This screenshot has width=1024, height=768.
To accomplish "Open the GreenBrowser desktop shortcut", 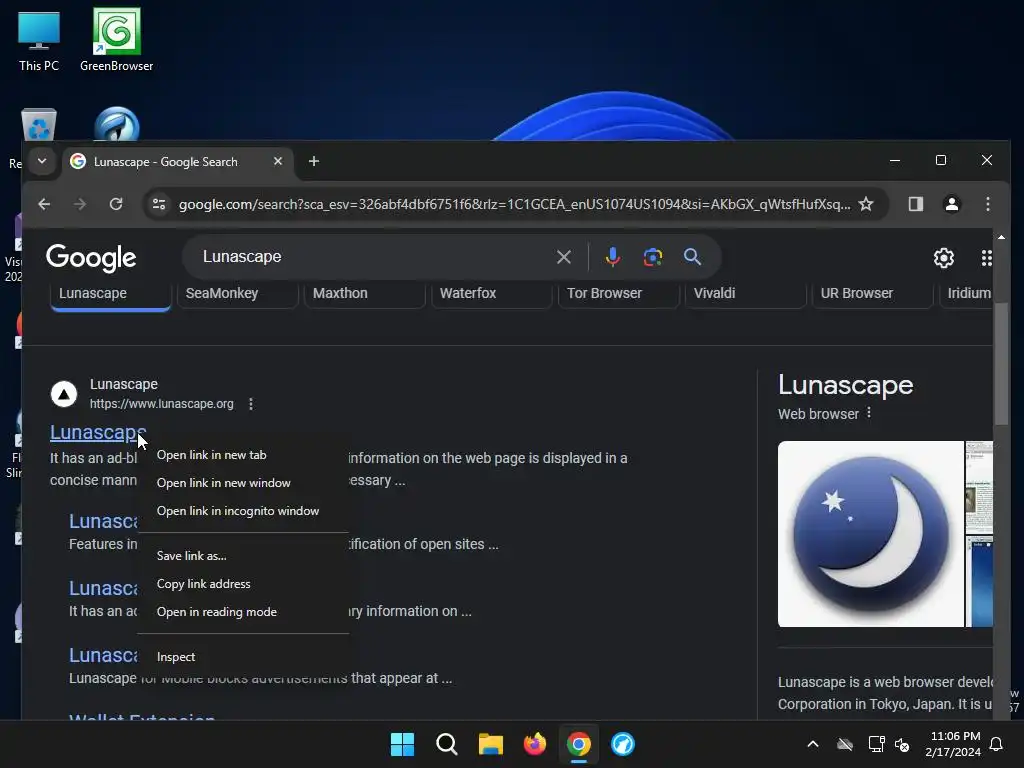I will (x=116, y=40).
